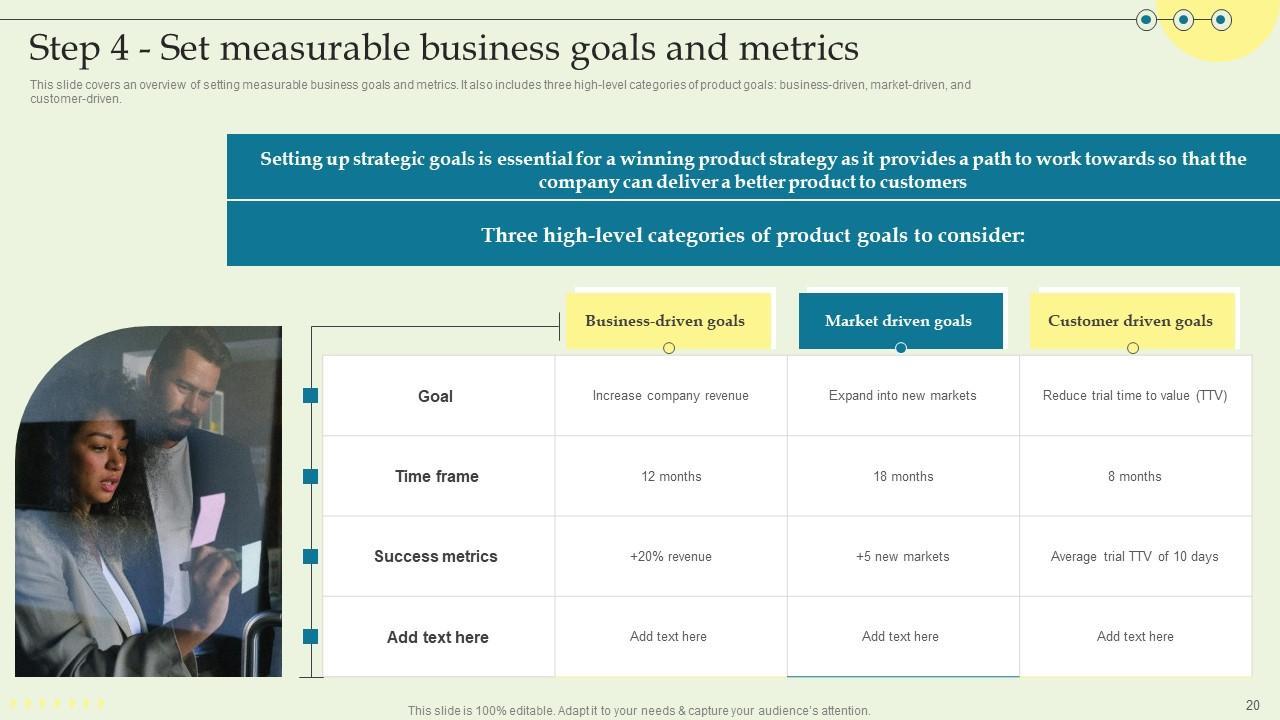Viewport: 1280px width, 720px height.
Task: Click the square bullet beside Add text here
Action: point(310,636)
